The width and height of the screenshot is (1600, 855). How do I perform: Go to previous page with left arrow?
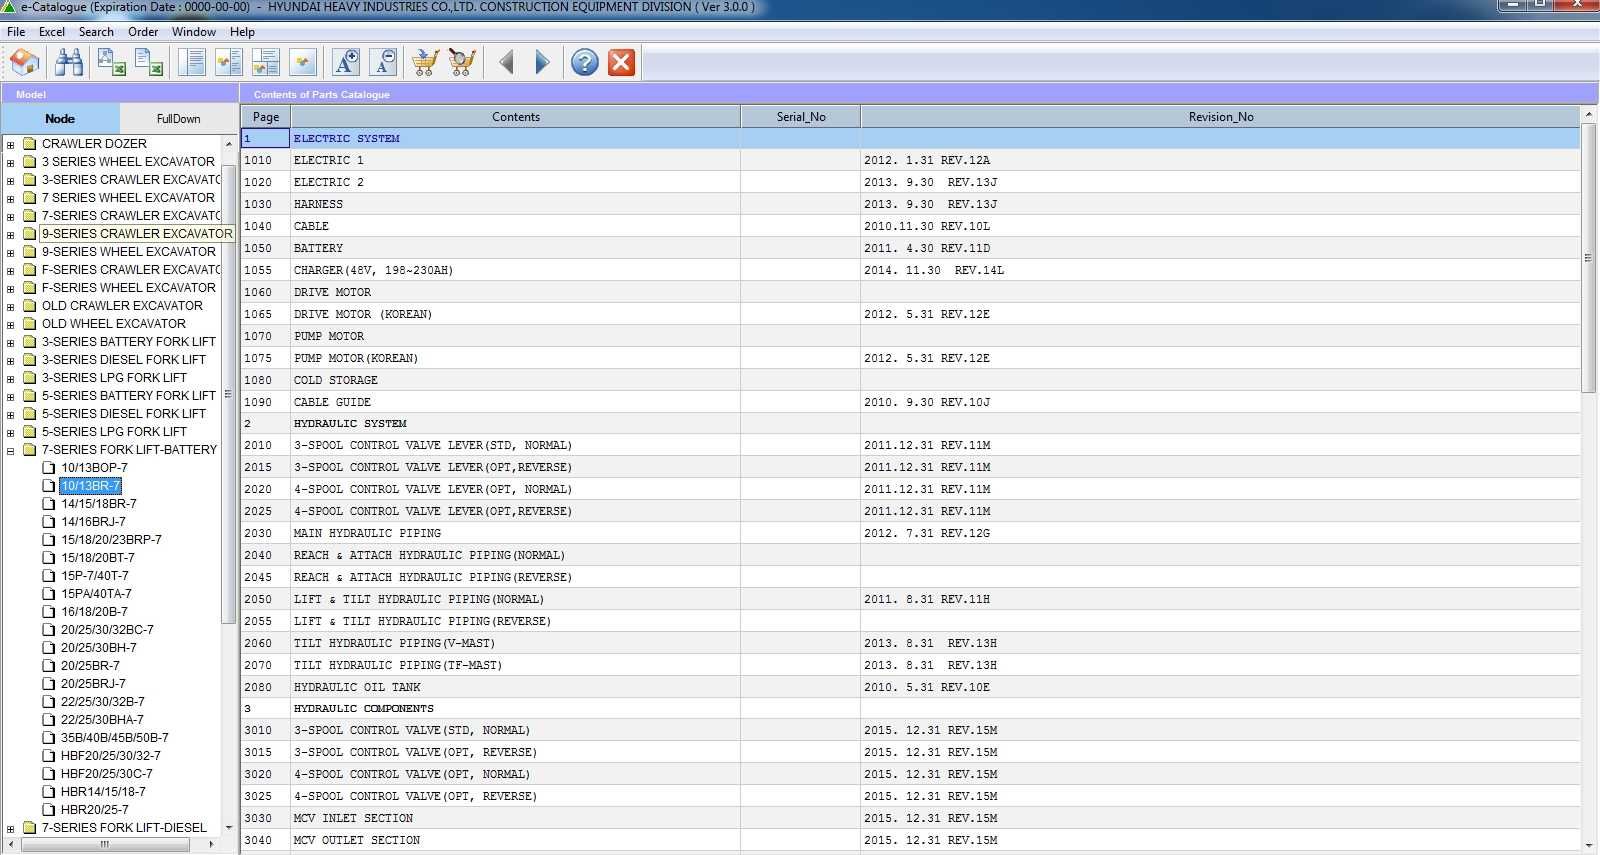[x=506, y=63]
